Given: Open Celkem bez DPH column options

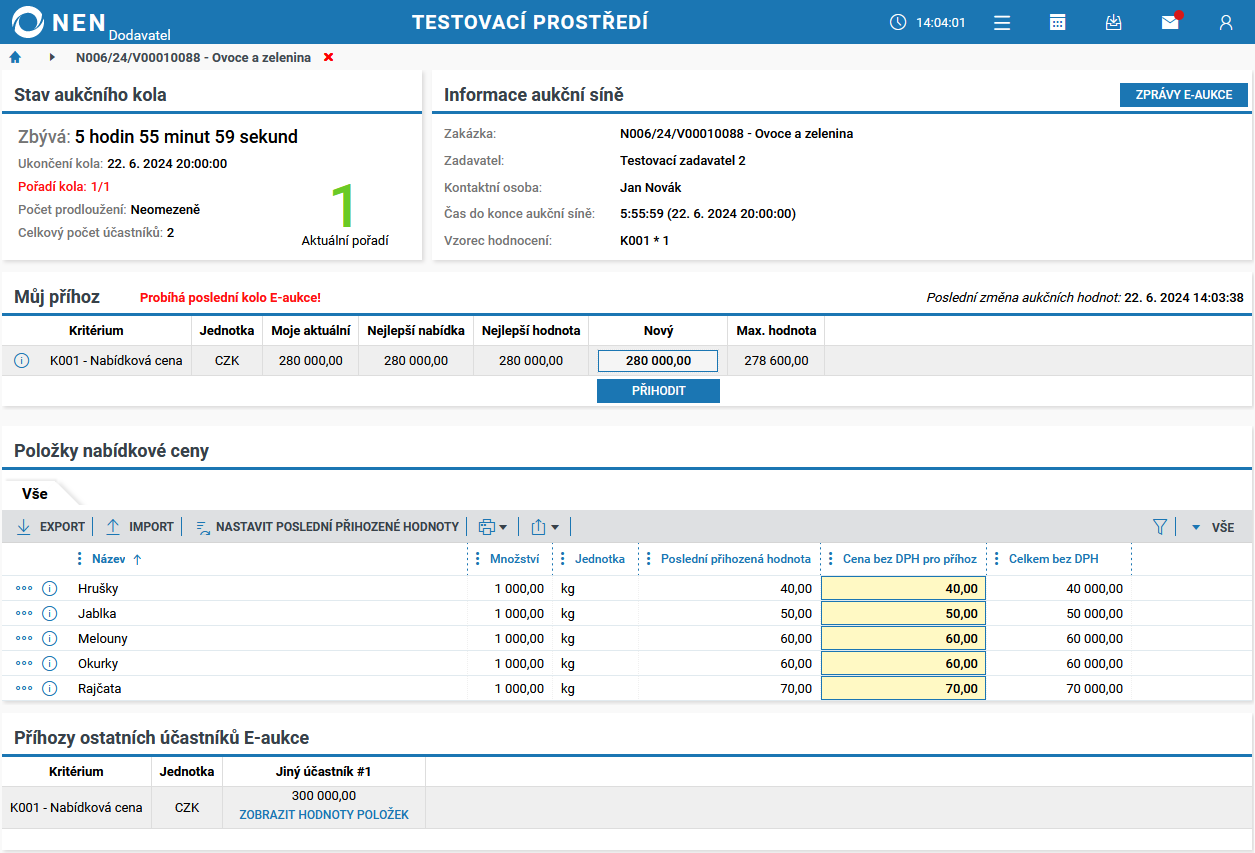Looking at the screenshot, I should (x=997, y=559).
